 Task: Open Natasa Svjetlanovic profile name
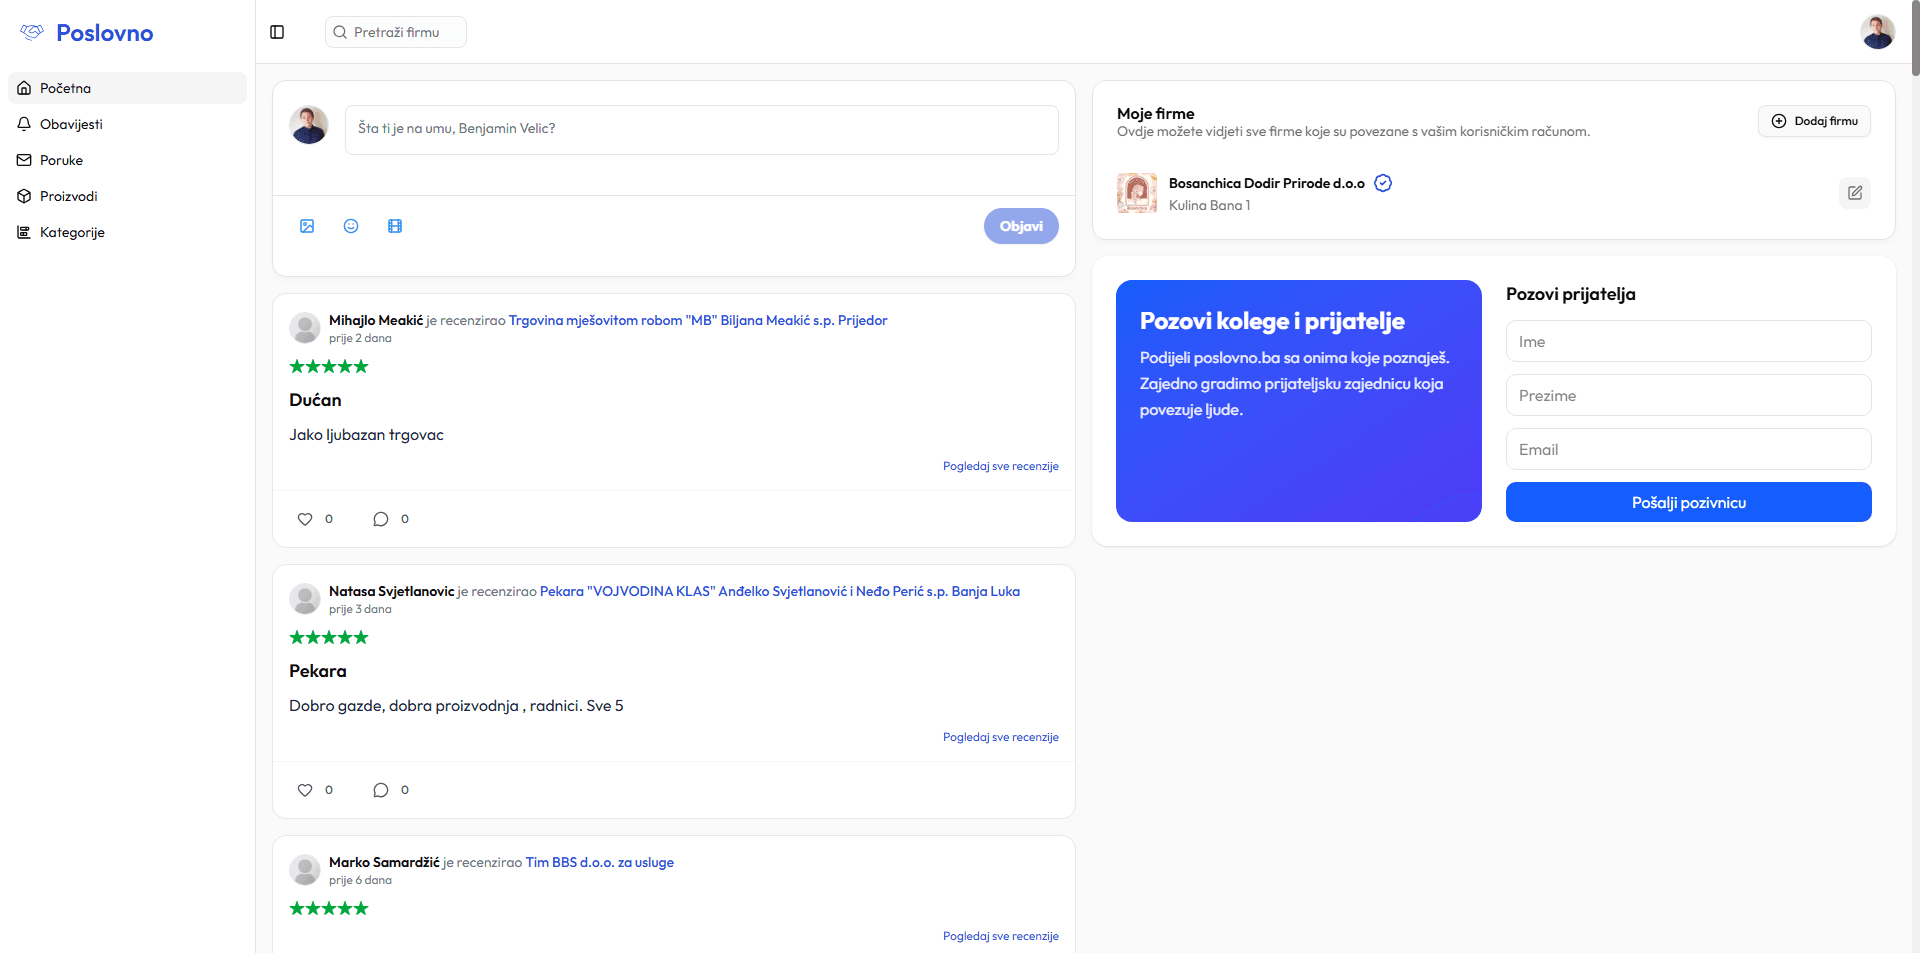392,591
